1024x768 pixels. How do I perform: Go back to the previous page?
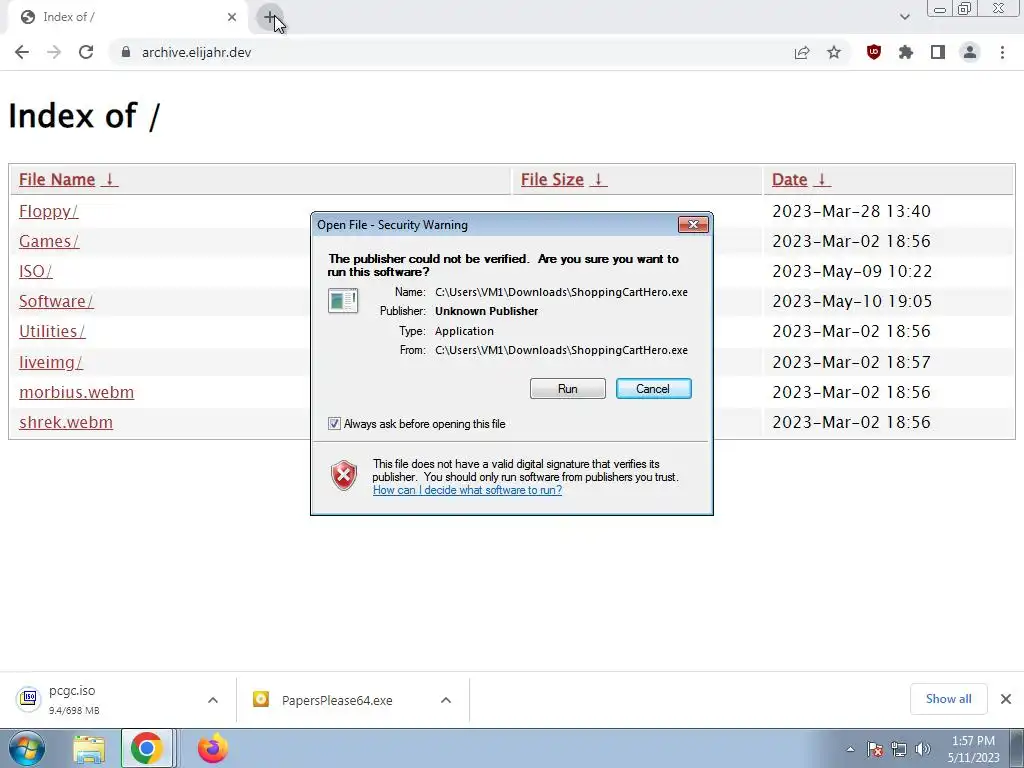pos(22,52)
